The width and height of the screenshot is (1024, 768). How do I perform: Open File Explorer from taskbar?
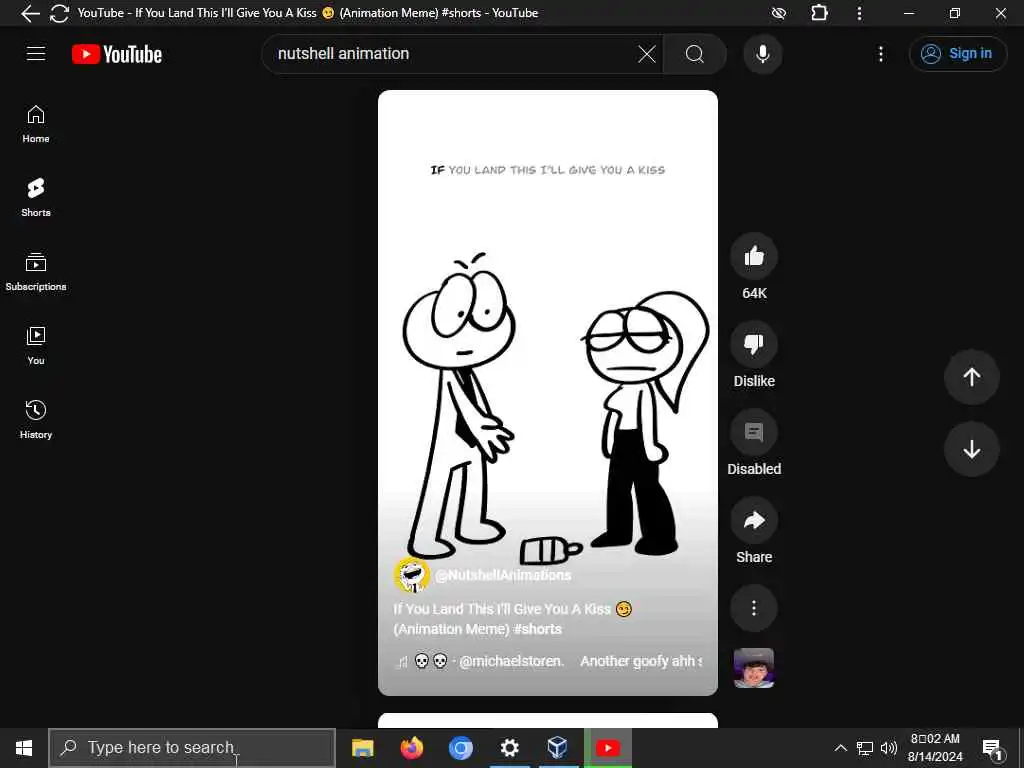362,748
